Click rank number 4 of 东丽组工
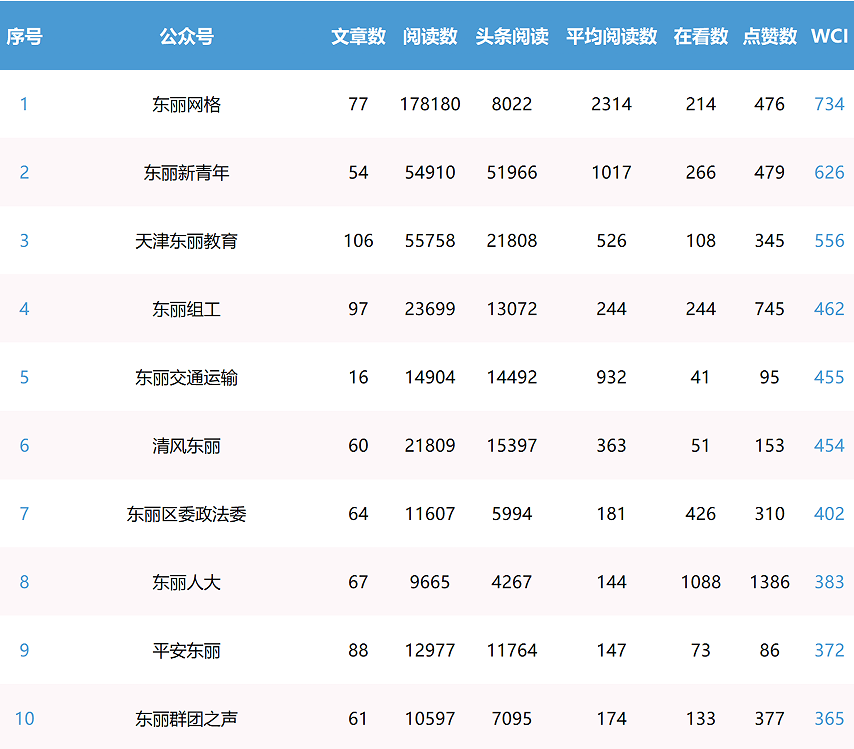Screen dimensions: 854x749 (x=24, y=309)
